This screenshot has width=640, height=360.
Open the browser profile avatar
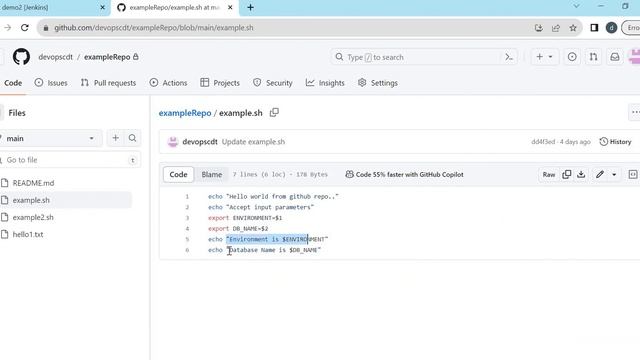pyautogui.click(x=611, y=28)
